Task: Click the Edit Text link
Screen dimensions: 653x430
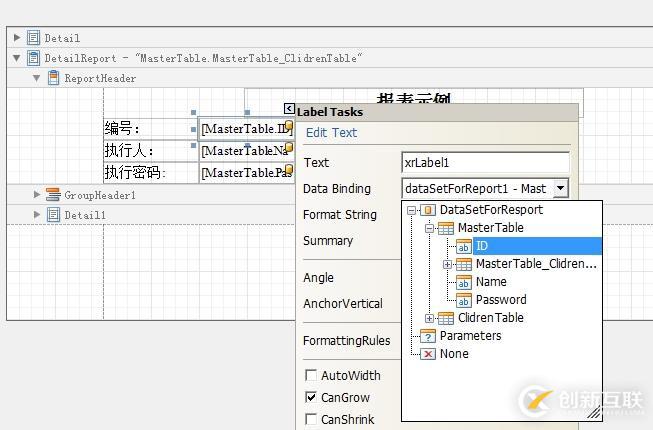Action: (331, 133)
